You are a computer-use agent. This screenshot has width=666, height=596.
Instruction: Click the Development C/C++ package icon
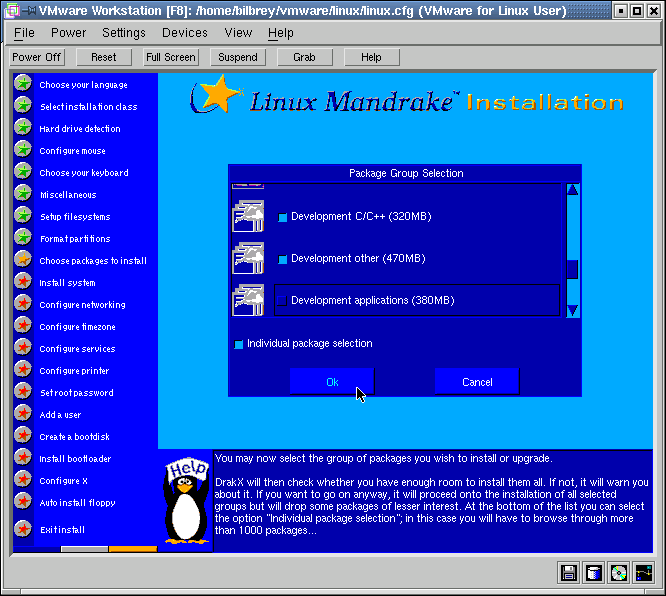247,216
